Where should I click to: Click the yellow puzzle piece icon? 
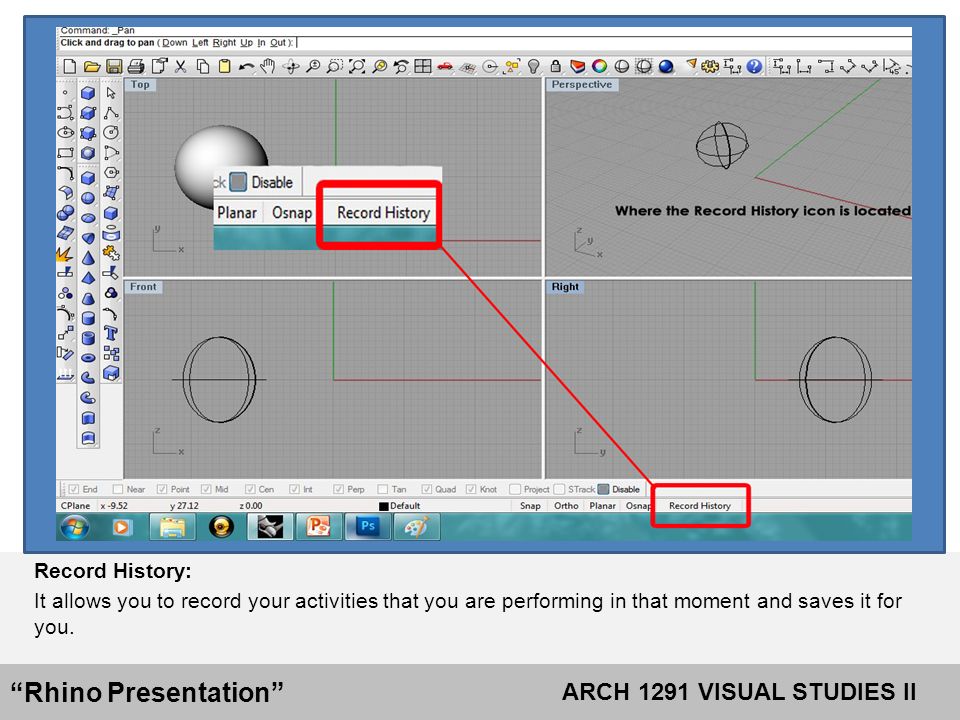(111, 253)
